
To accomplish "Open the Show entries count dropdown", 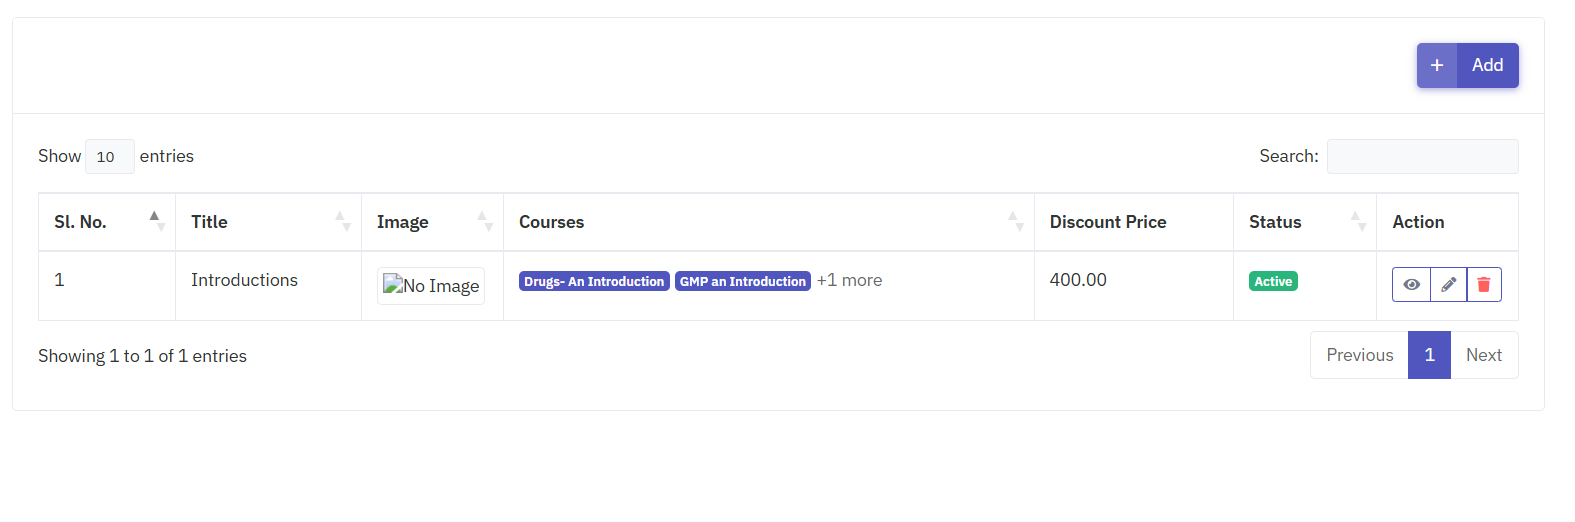I will coord(109,157).
